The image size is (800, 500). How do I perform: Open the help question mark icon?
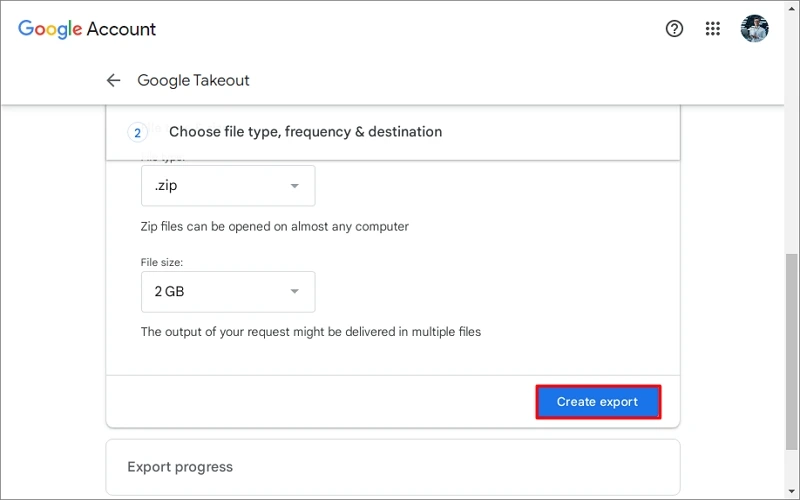674,29
